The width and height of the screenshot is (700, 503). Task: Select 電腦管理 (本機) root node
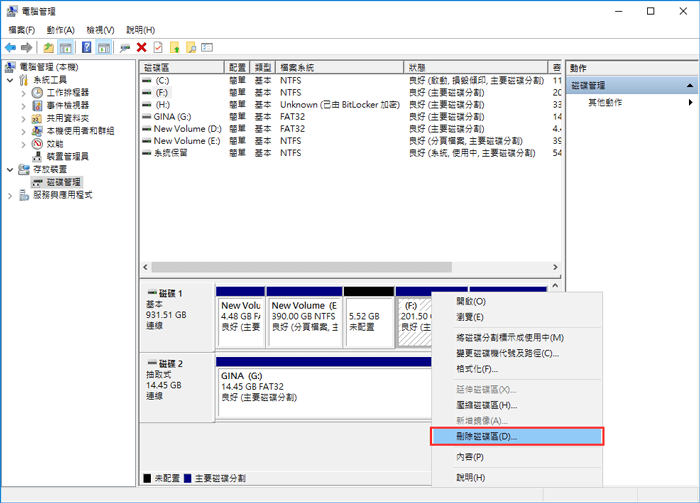pyautogui.click(x=49, y=67)
